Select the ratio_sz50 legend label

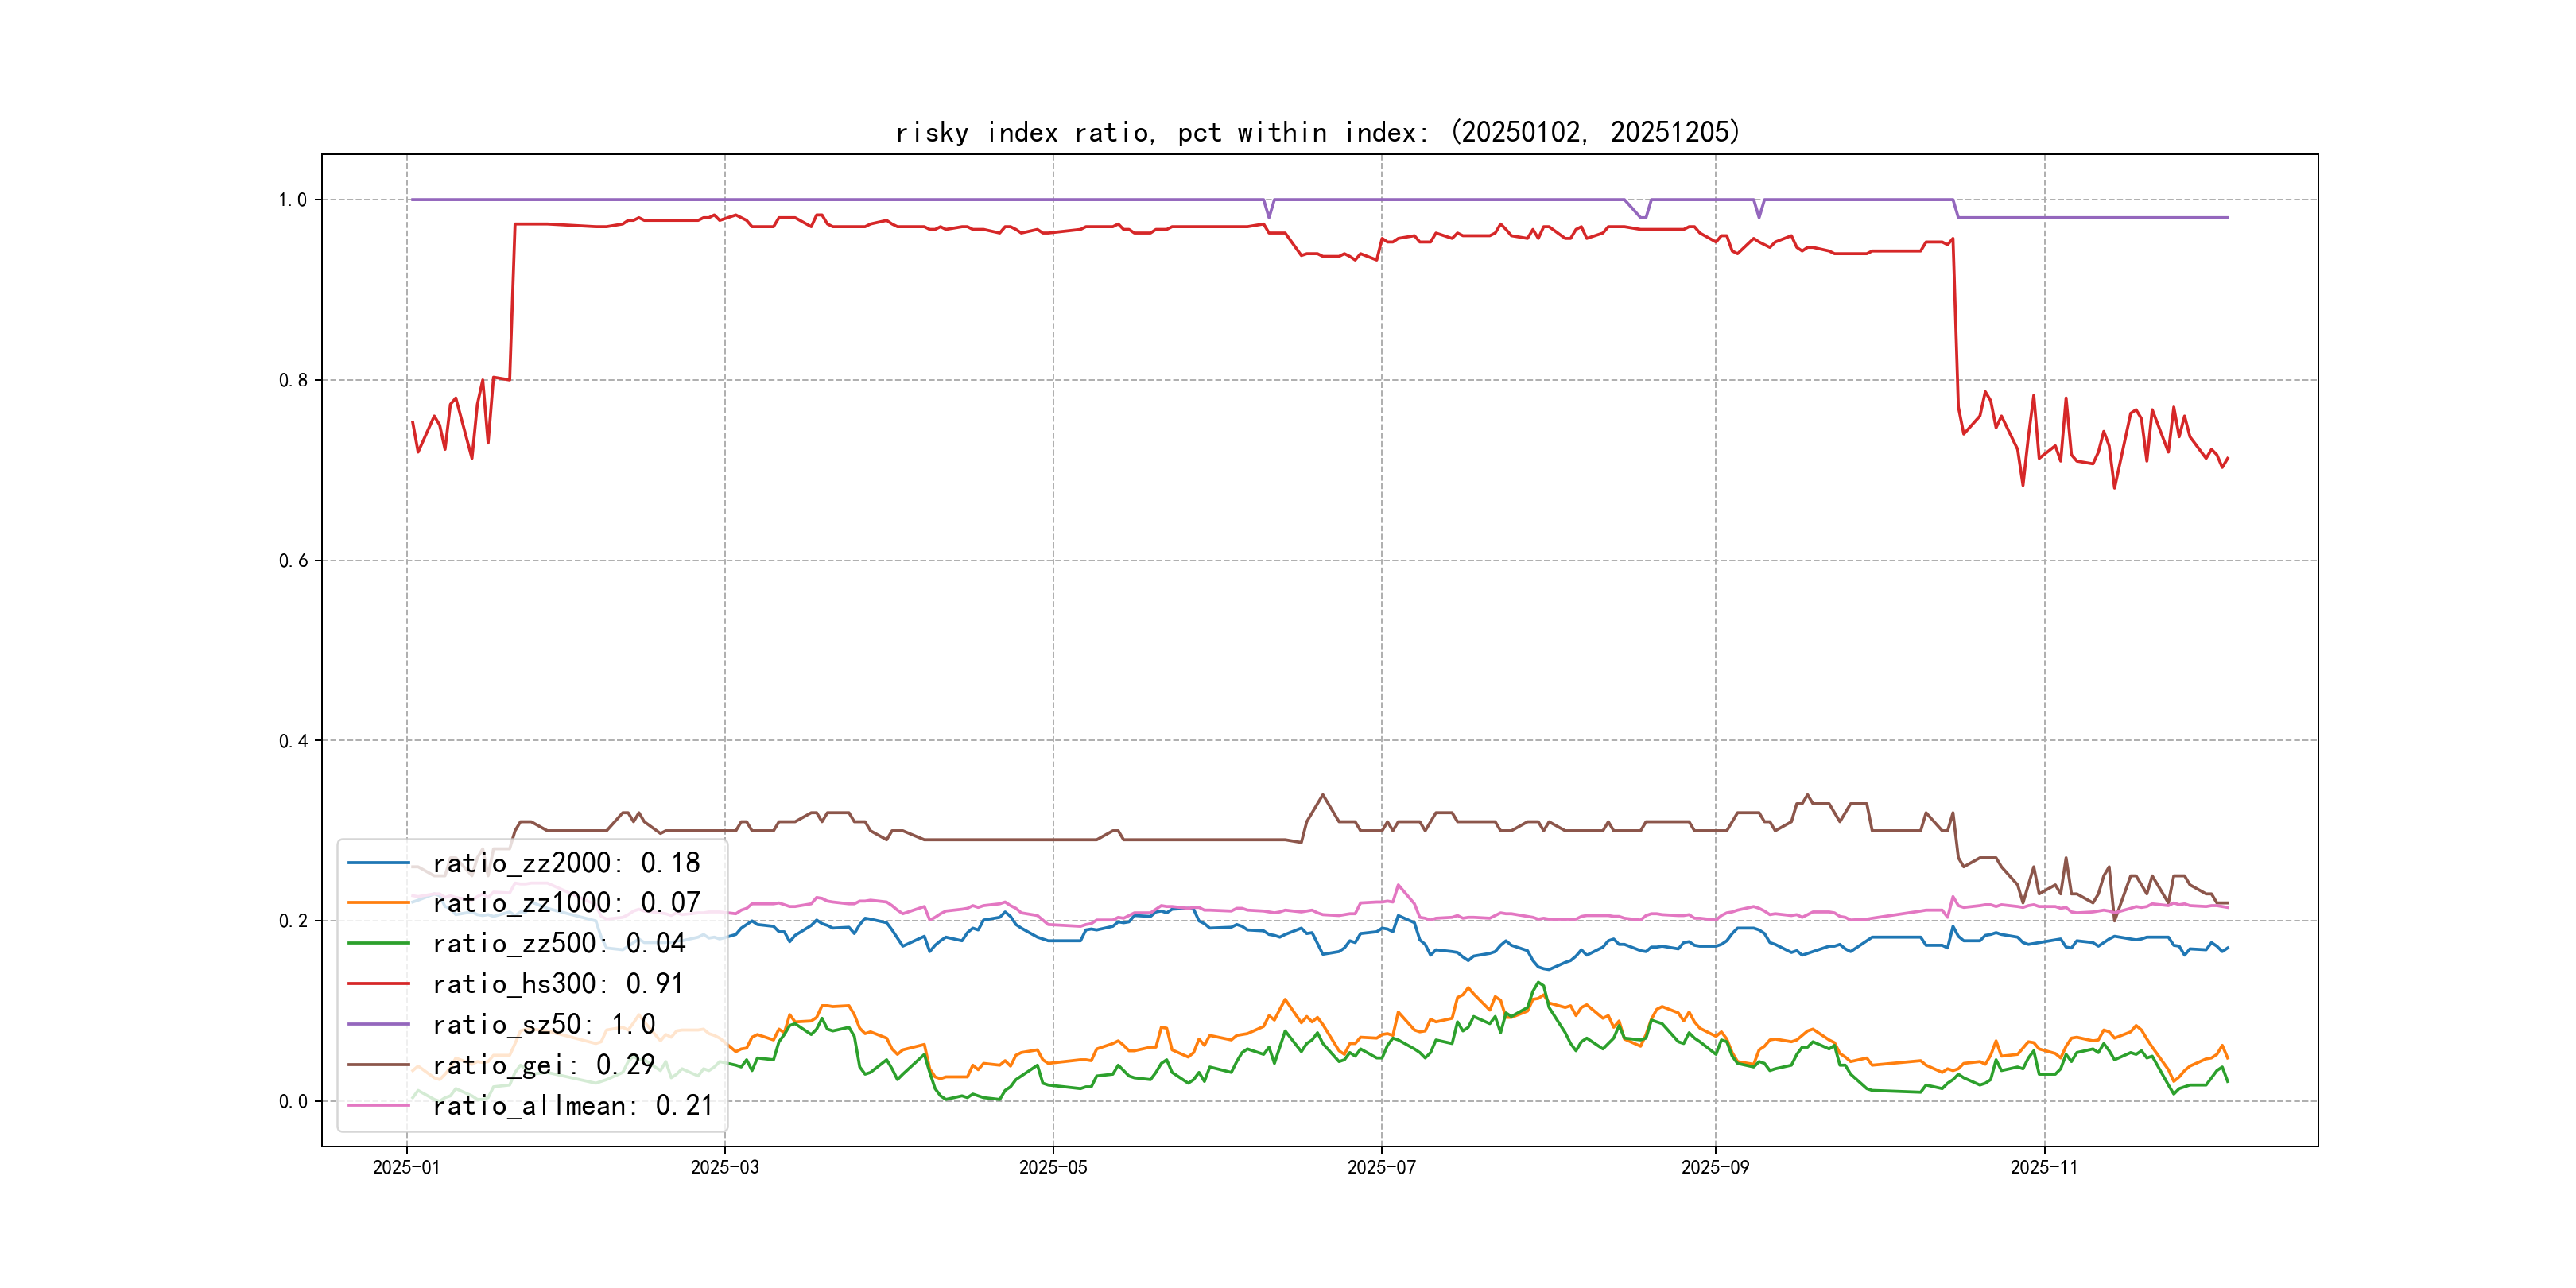pos(544,1025)
